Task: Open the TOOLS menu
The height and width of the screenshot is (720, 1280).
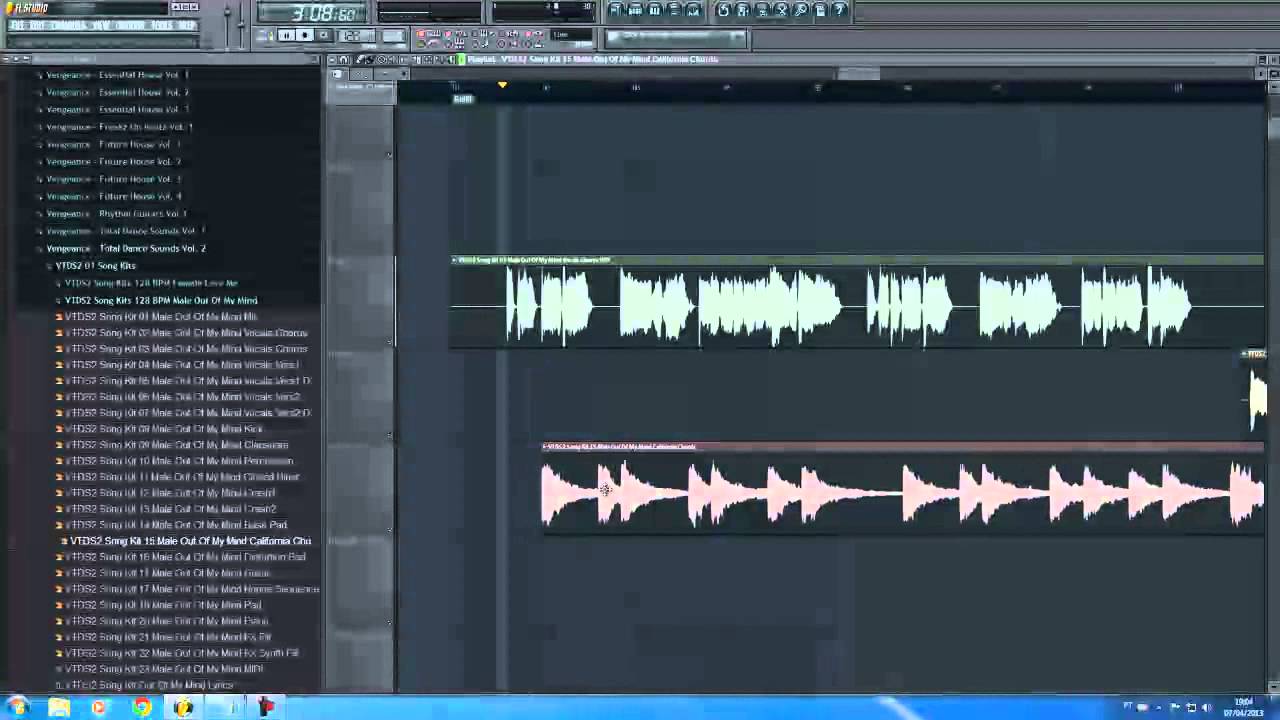Action: (x=161, y=25)
